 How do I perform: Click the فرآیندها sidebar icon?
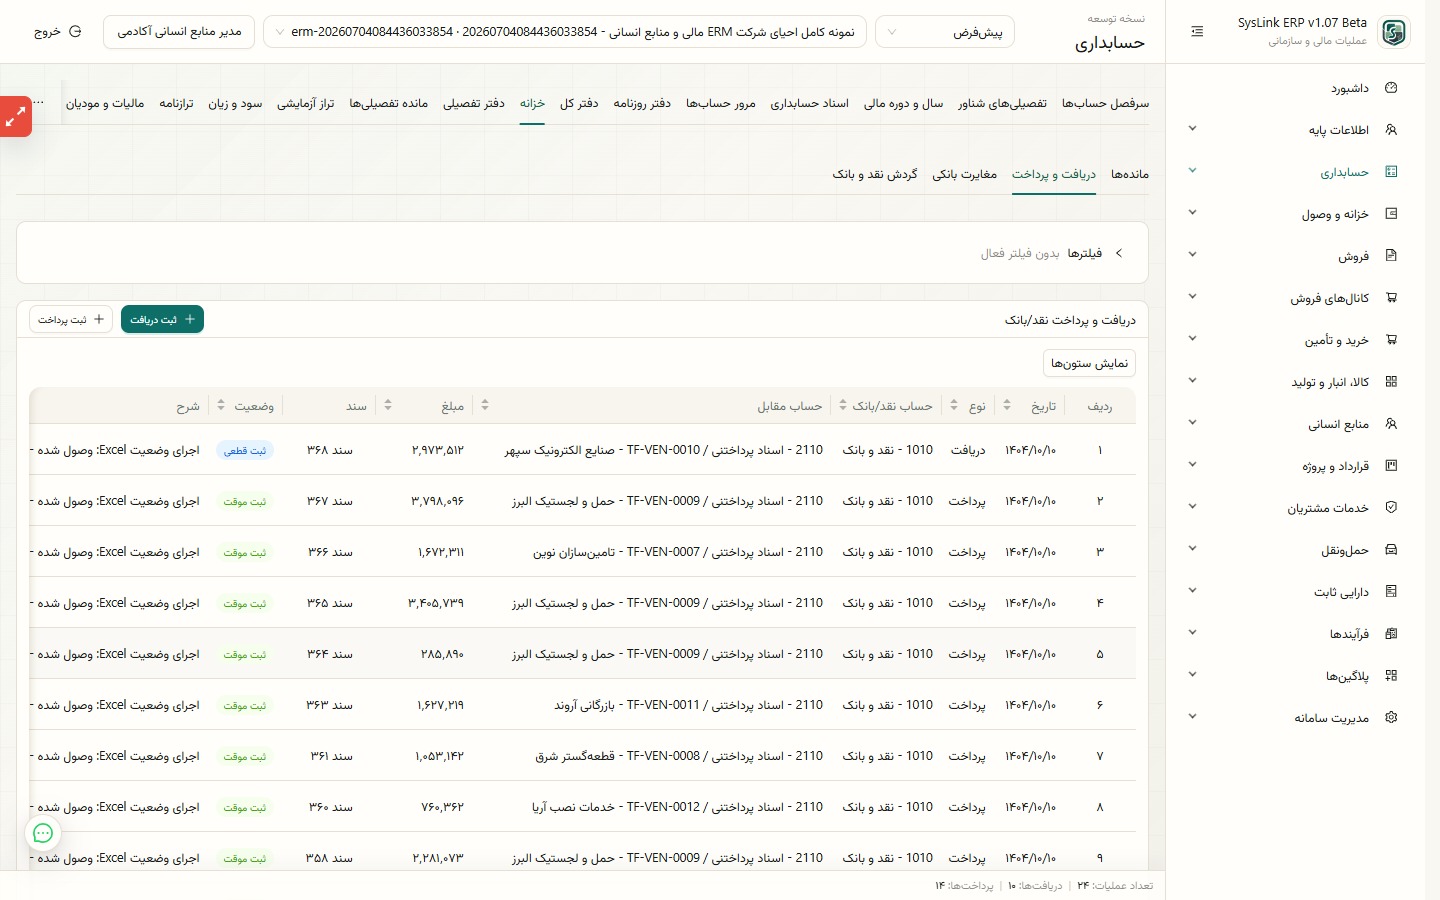tap(1391, 634)
